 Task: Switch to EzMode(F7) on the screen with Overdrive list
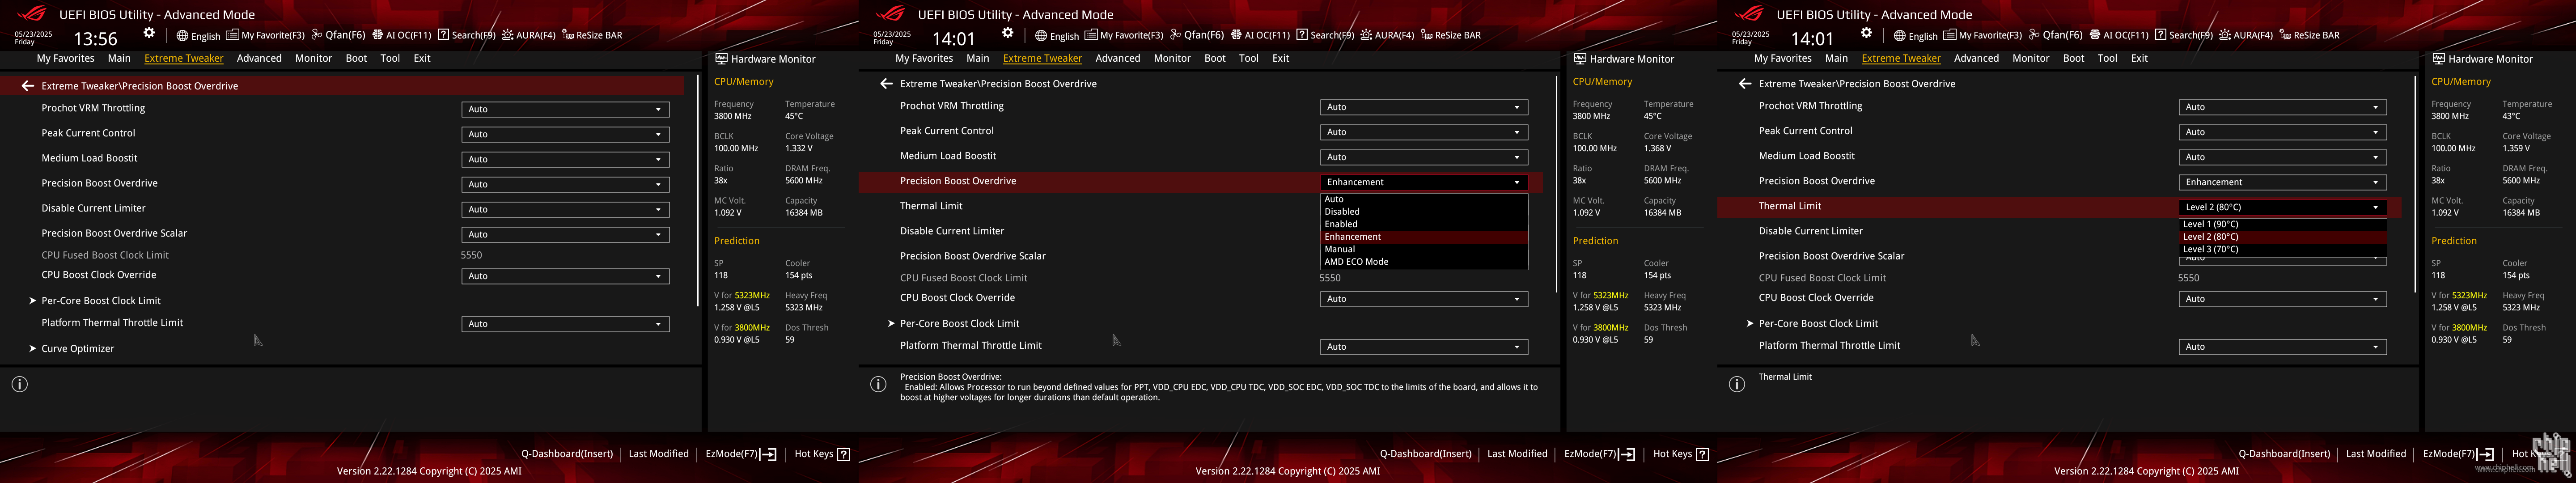pos(1600,454)
